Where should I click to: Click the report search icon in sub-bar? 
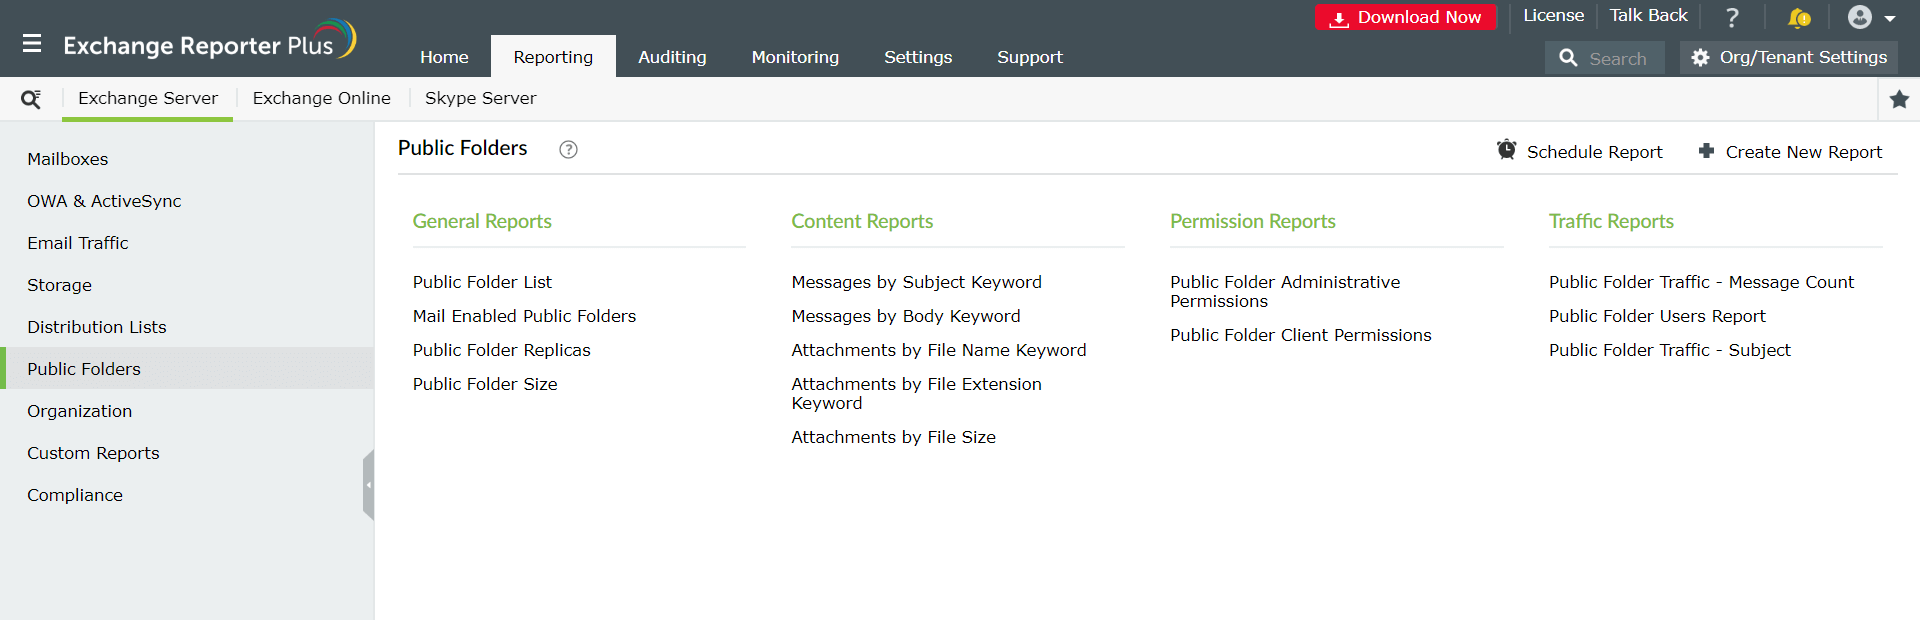(x=31, y=99)
